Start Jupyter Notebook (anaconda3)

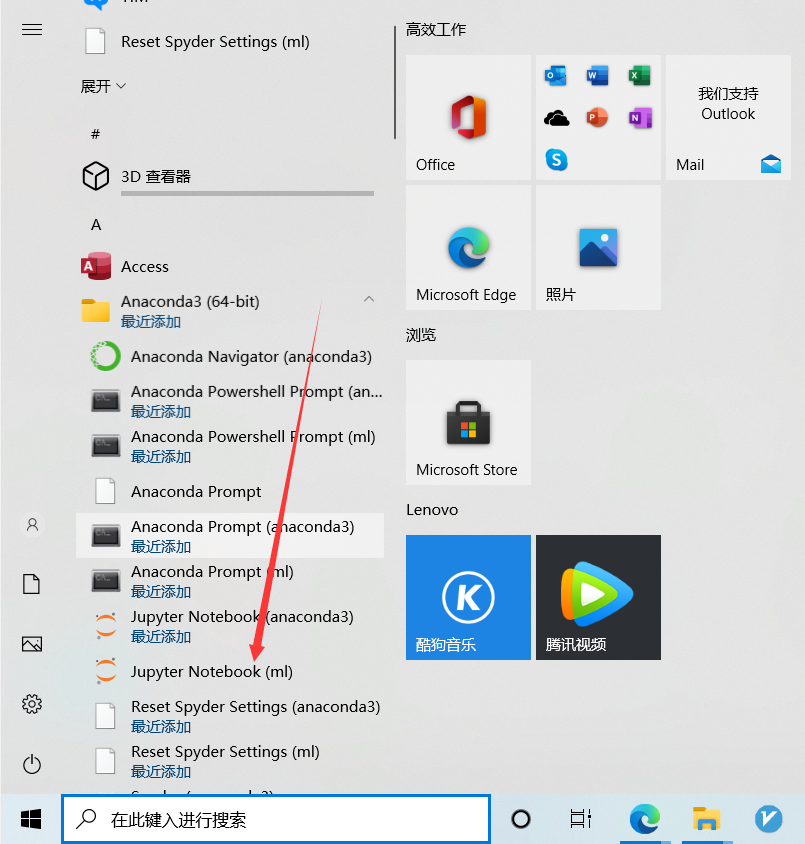pyautogui.click(x=229, y=626)
